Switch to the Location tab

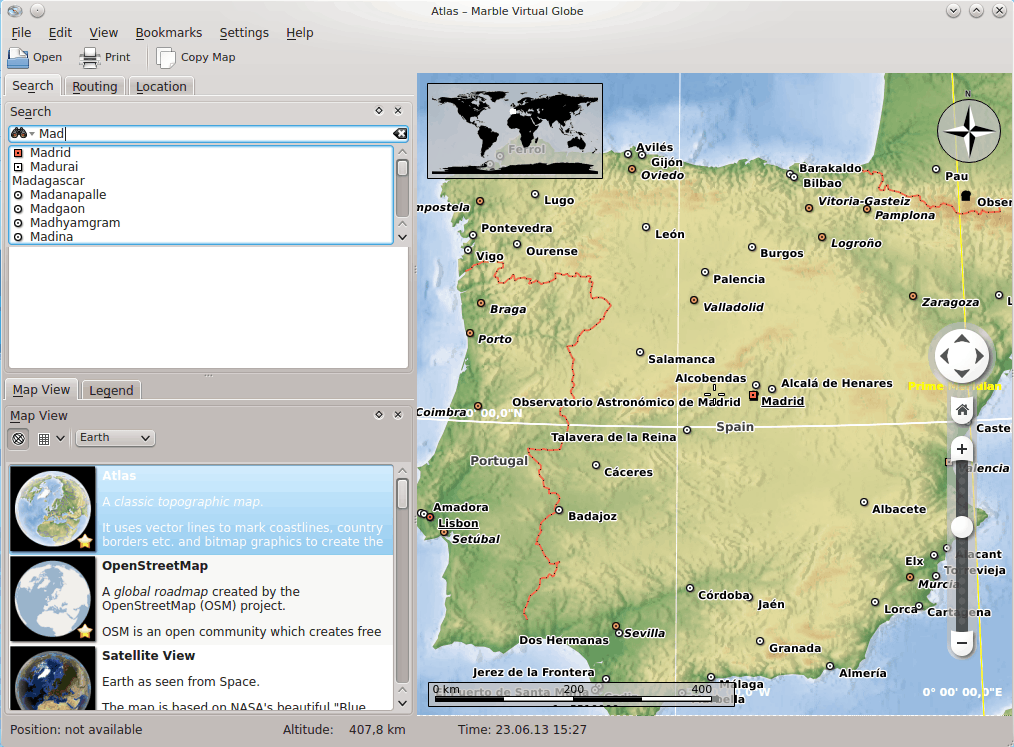coord(161,87)
